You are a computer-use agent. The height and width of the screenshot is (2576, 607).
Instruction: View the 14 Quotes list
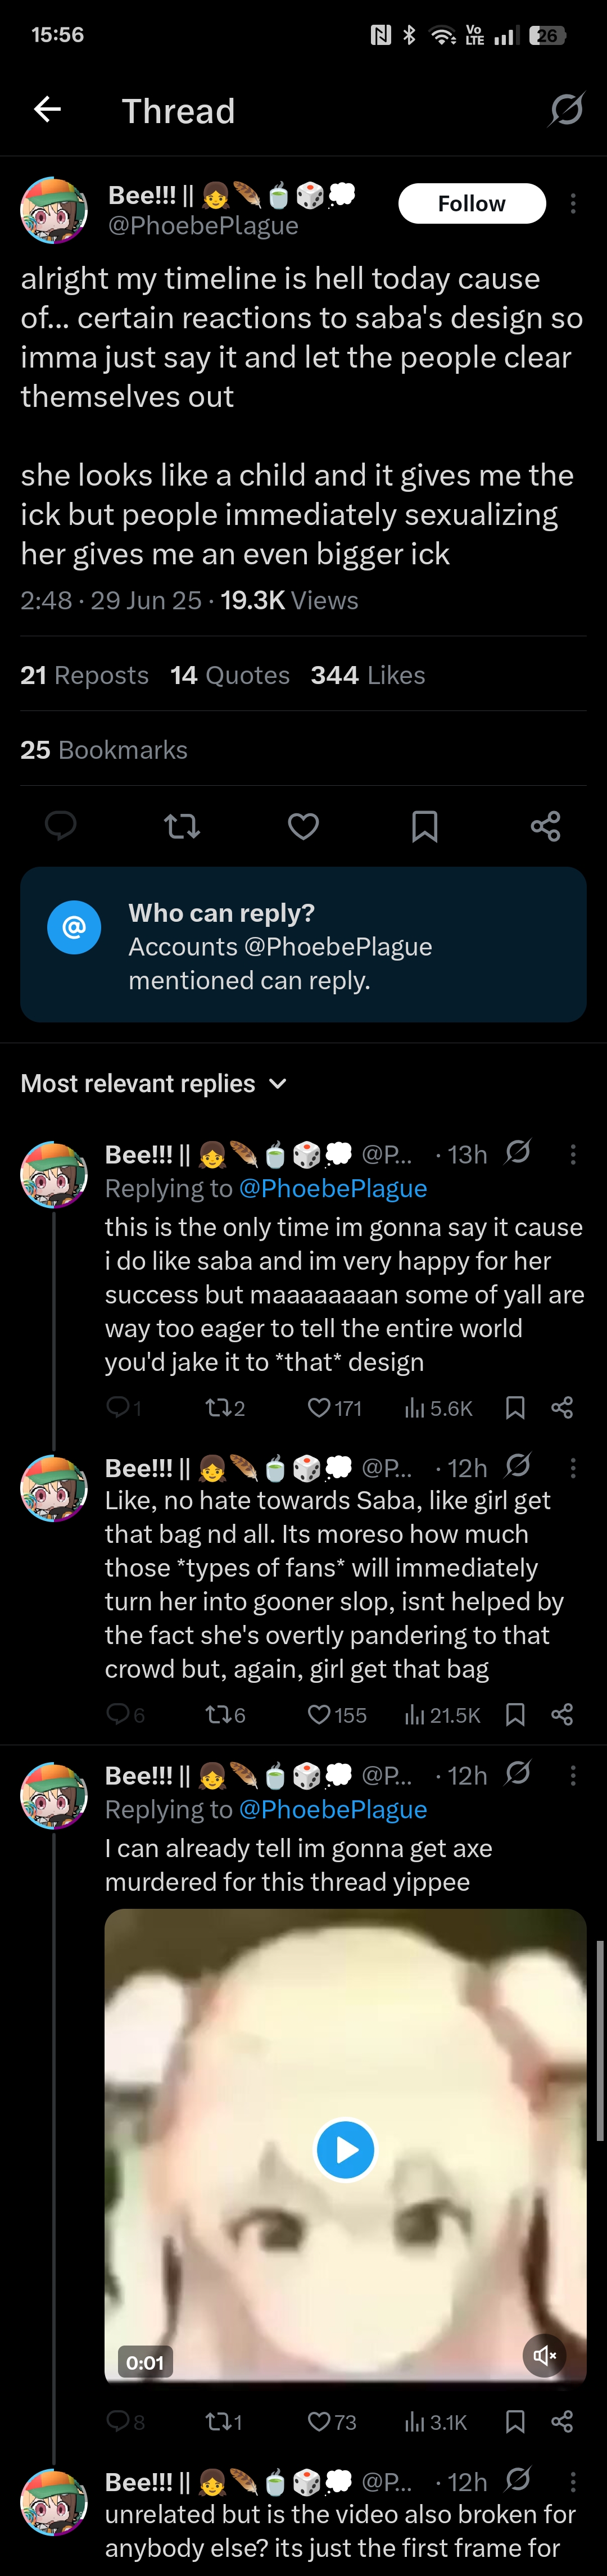point(229,676)
